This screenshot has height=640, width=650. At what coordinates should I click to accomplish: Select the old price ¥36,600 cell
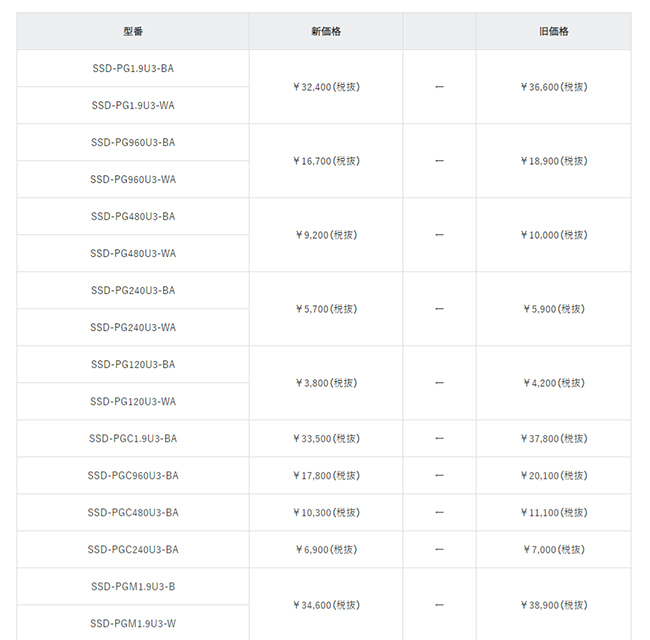click(553, 87)
